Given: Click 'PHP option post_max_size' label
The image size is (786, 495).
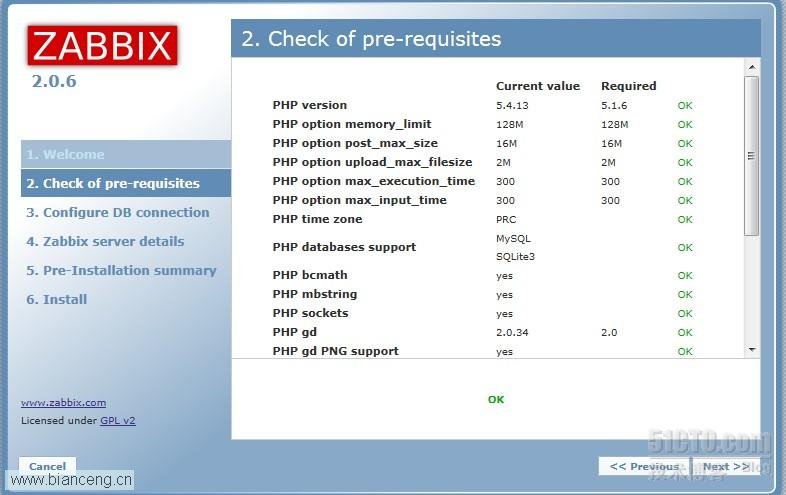Looking at the screenshot, I should 355,143.
